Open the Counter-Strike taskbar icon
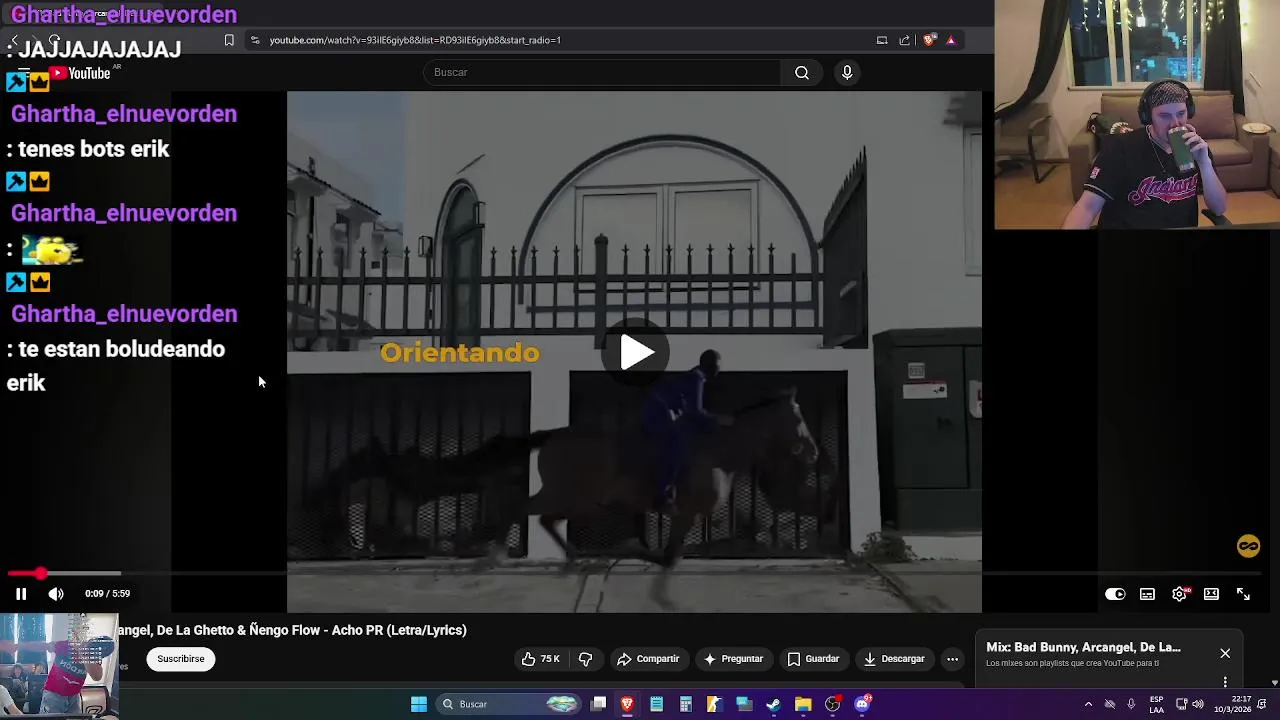 pyautogui.click(x=714, y=704)
